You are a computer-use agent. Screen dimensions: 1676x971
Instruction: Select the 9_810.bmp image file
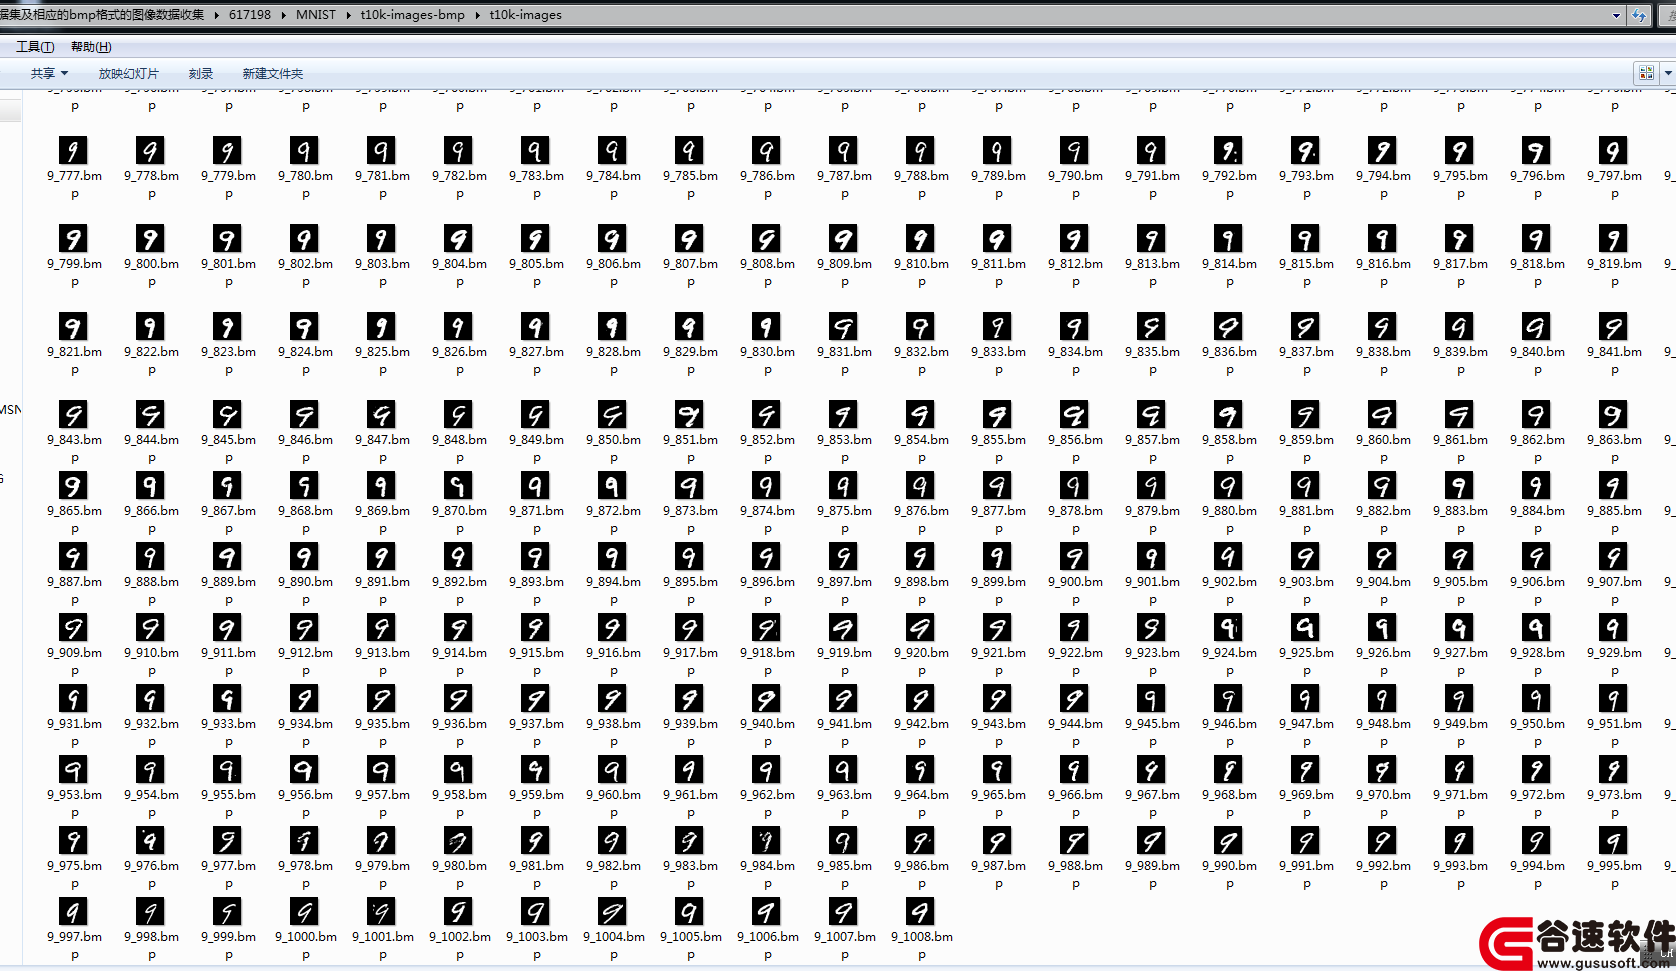click(x=921, y=254)
